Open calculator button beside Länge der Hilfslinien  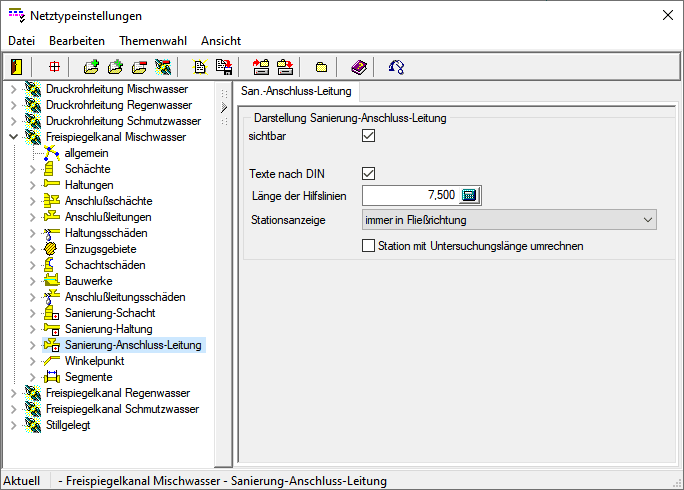coord(470,195)
